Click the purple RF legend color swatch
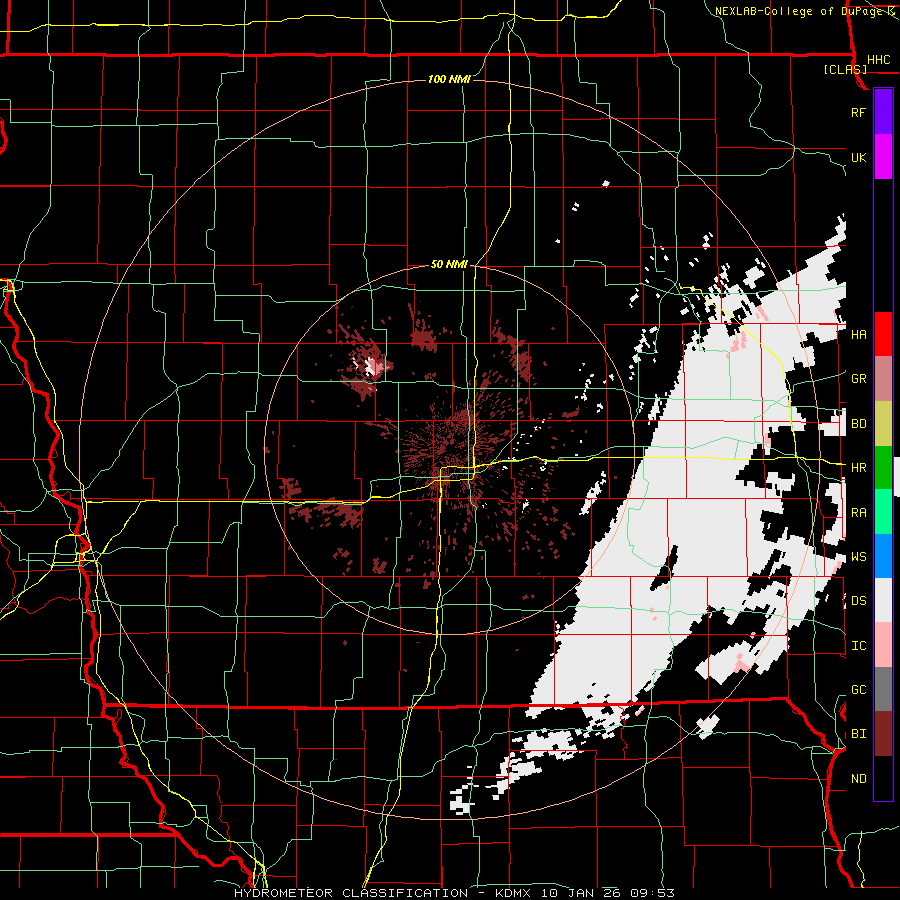This screenshot has height=900, width=900. 883,111
